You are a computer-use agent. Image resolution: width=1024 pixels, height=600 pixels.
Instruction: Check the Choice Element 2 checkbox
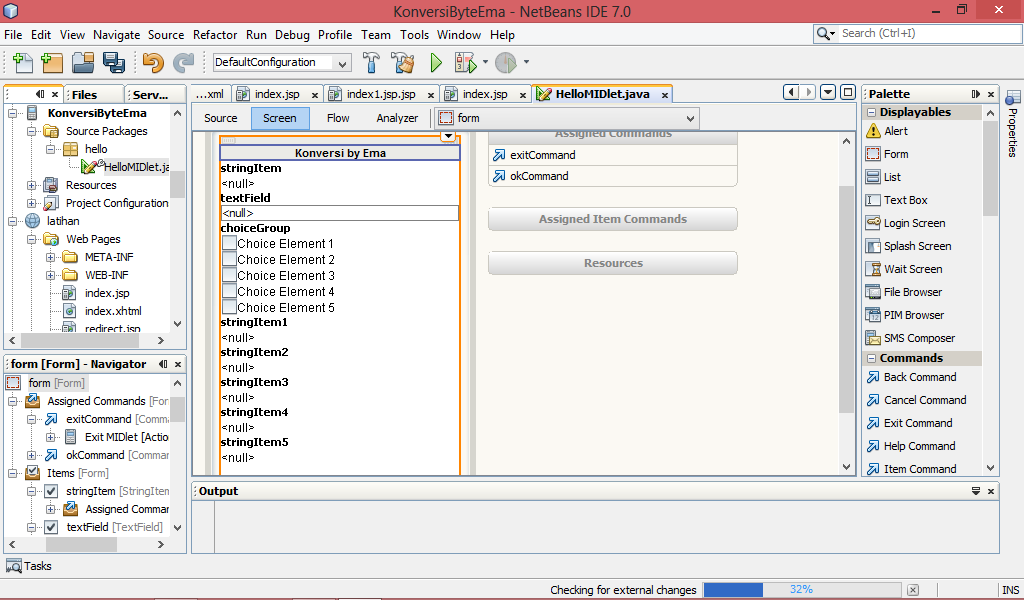(229, 259)
